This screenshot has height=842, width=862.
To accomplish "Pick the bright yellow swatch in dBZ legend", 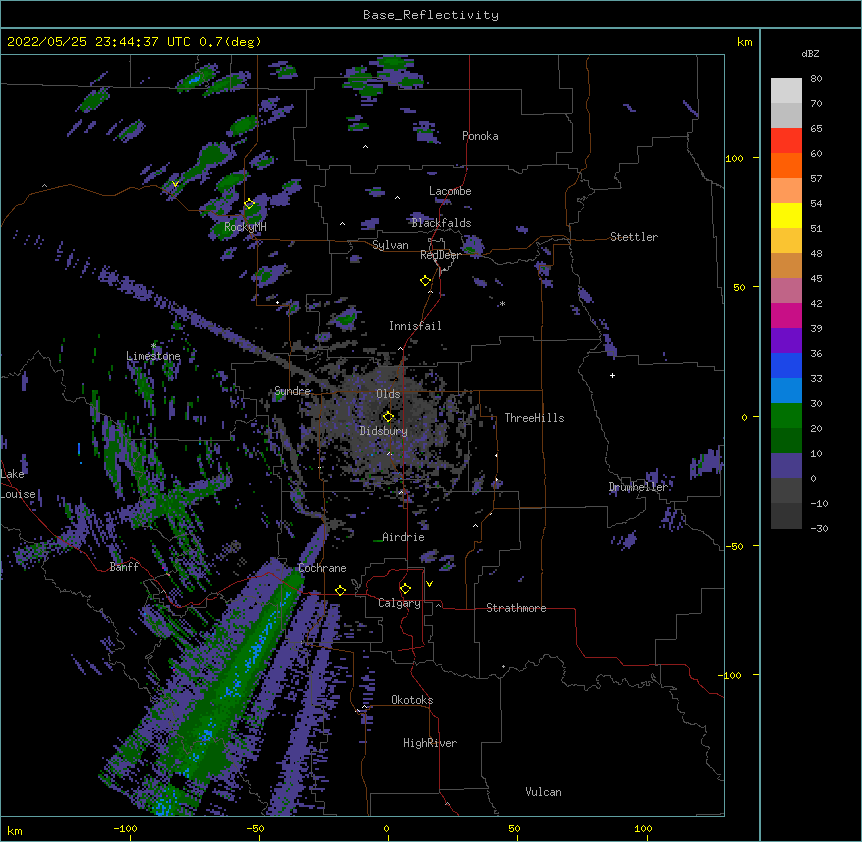I will [x=786, y=215].
